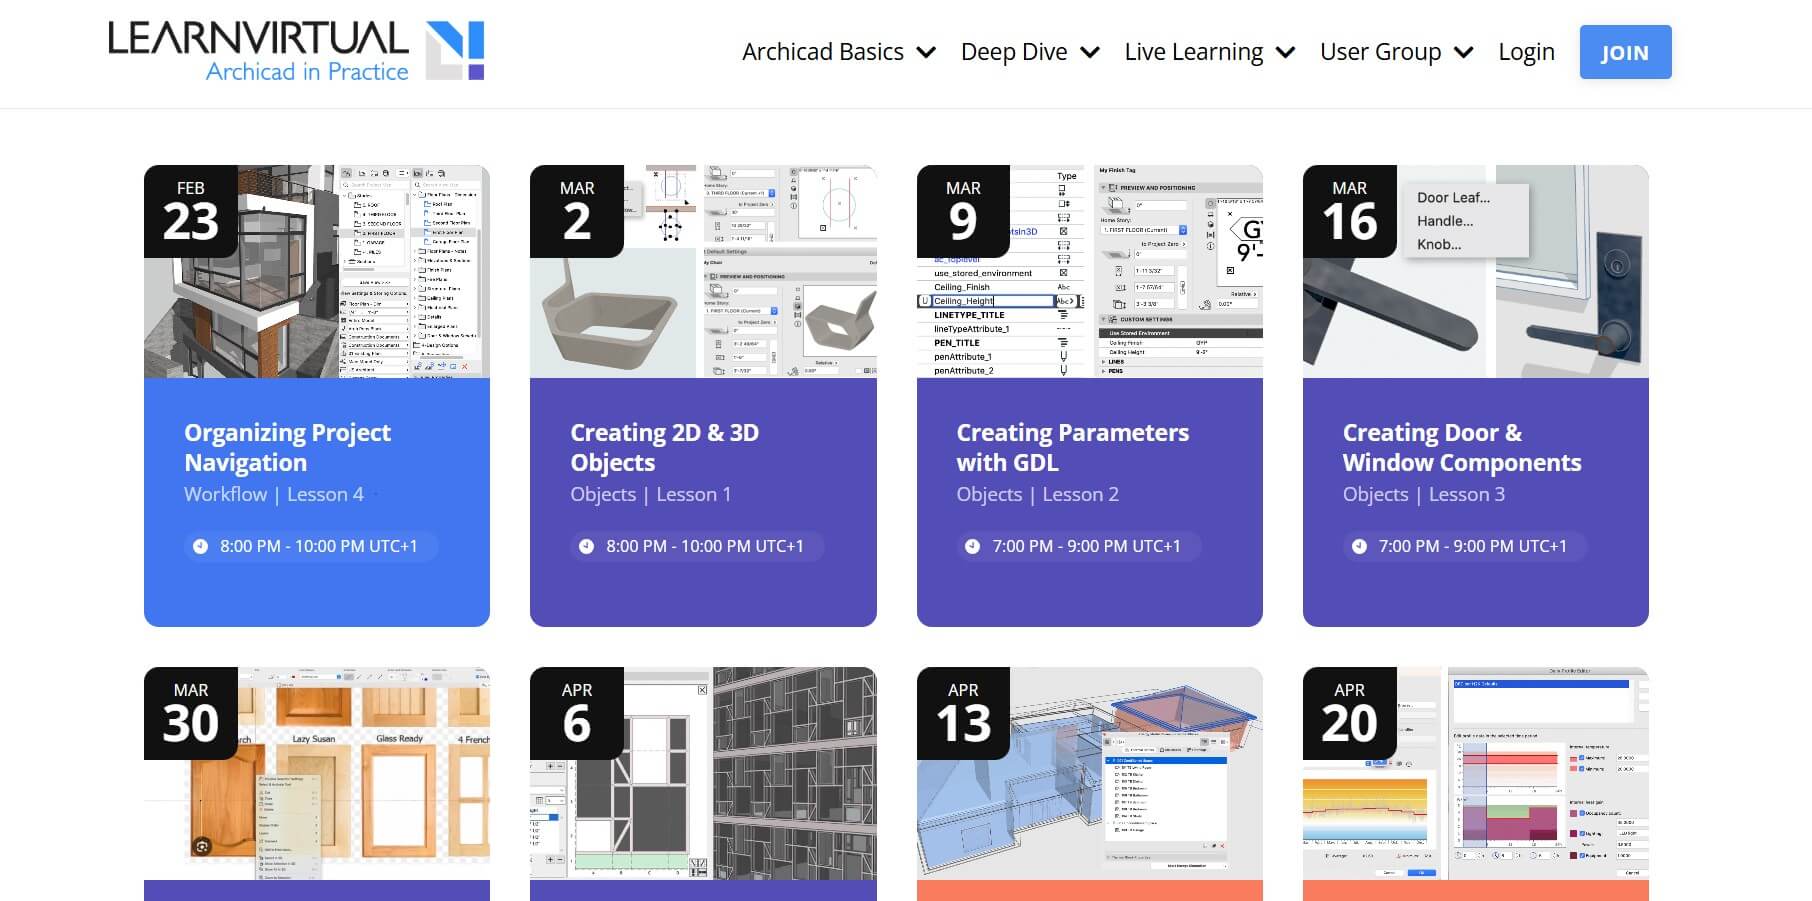Click the 'Workflow | Lesson 4' subtitle

pyautogui.click(x=274, y=494)
